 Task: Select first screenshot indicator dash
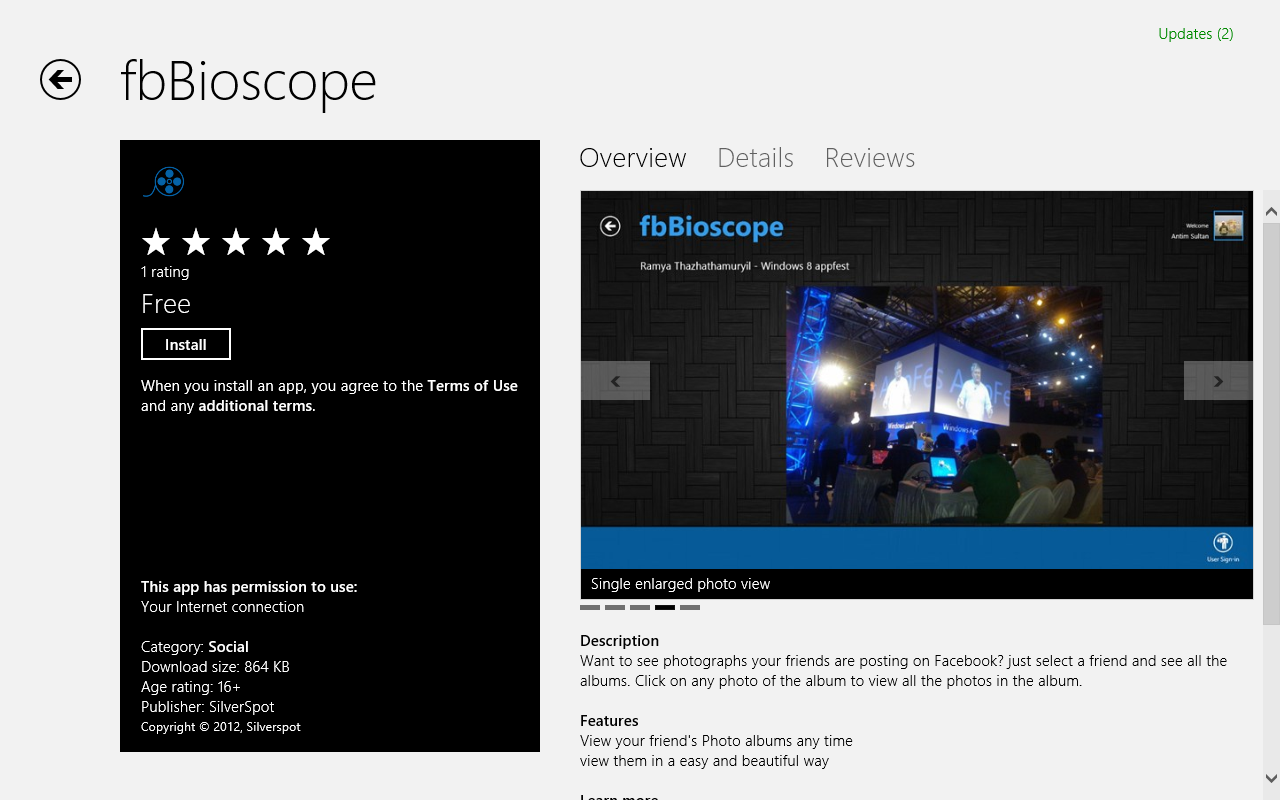pos(590,607)
